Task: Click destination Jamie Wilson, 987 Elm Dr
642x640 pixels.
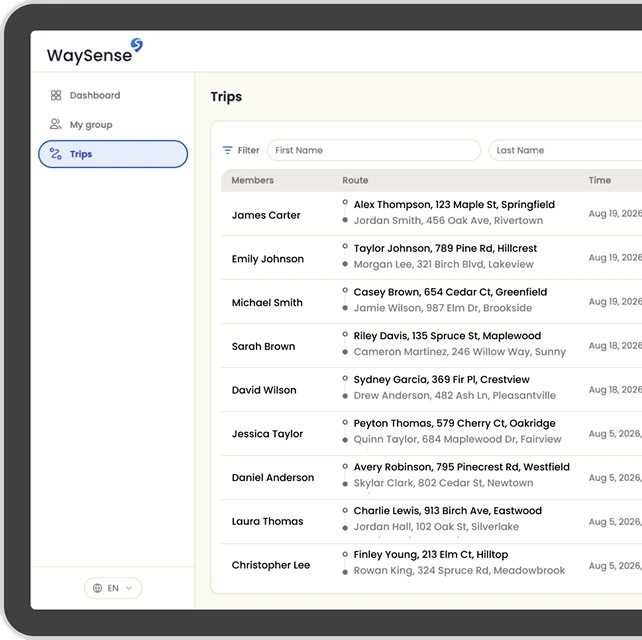Action: point(443,308)
